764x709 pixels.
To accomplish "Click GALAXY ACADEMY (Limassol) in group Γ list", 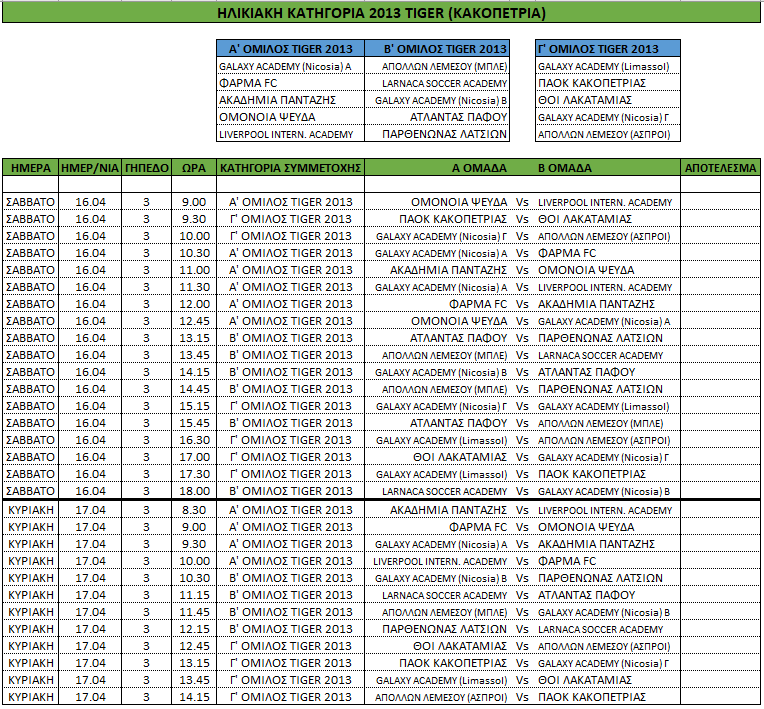I will pos(604,66).
